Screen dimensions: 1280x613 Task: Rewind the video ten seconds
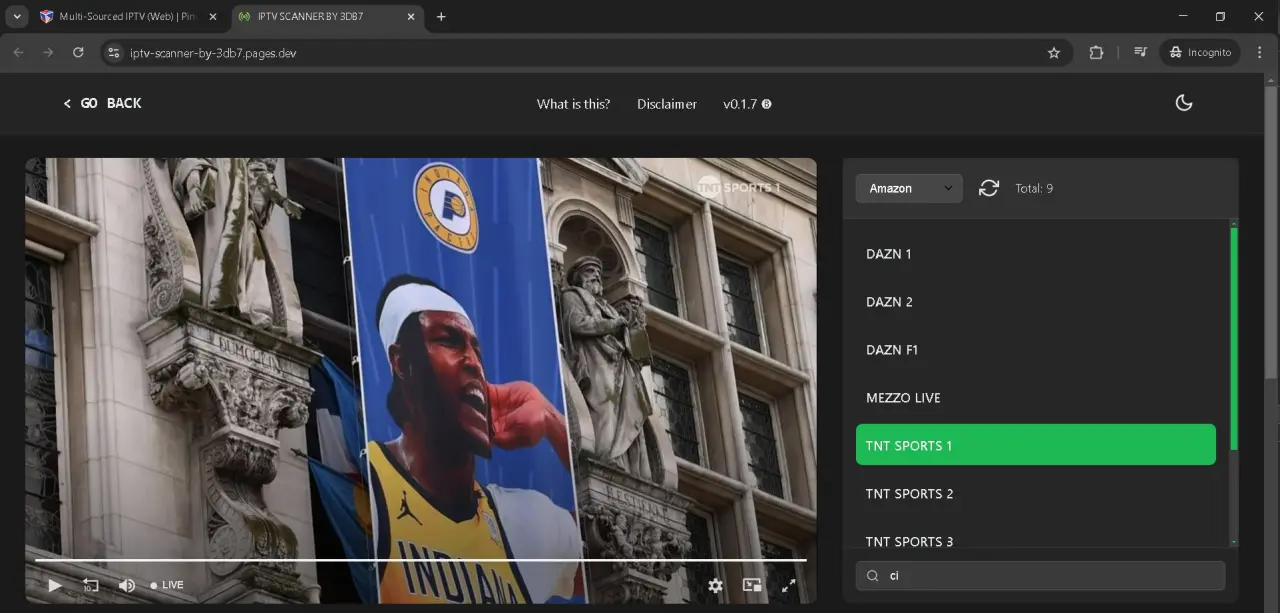pyautogui.click(x=90, y=585)
